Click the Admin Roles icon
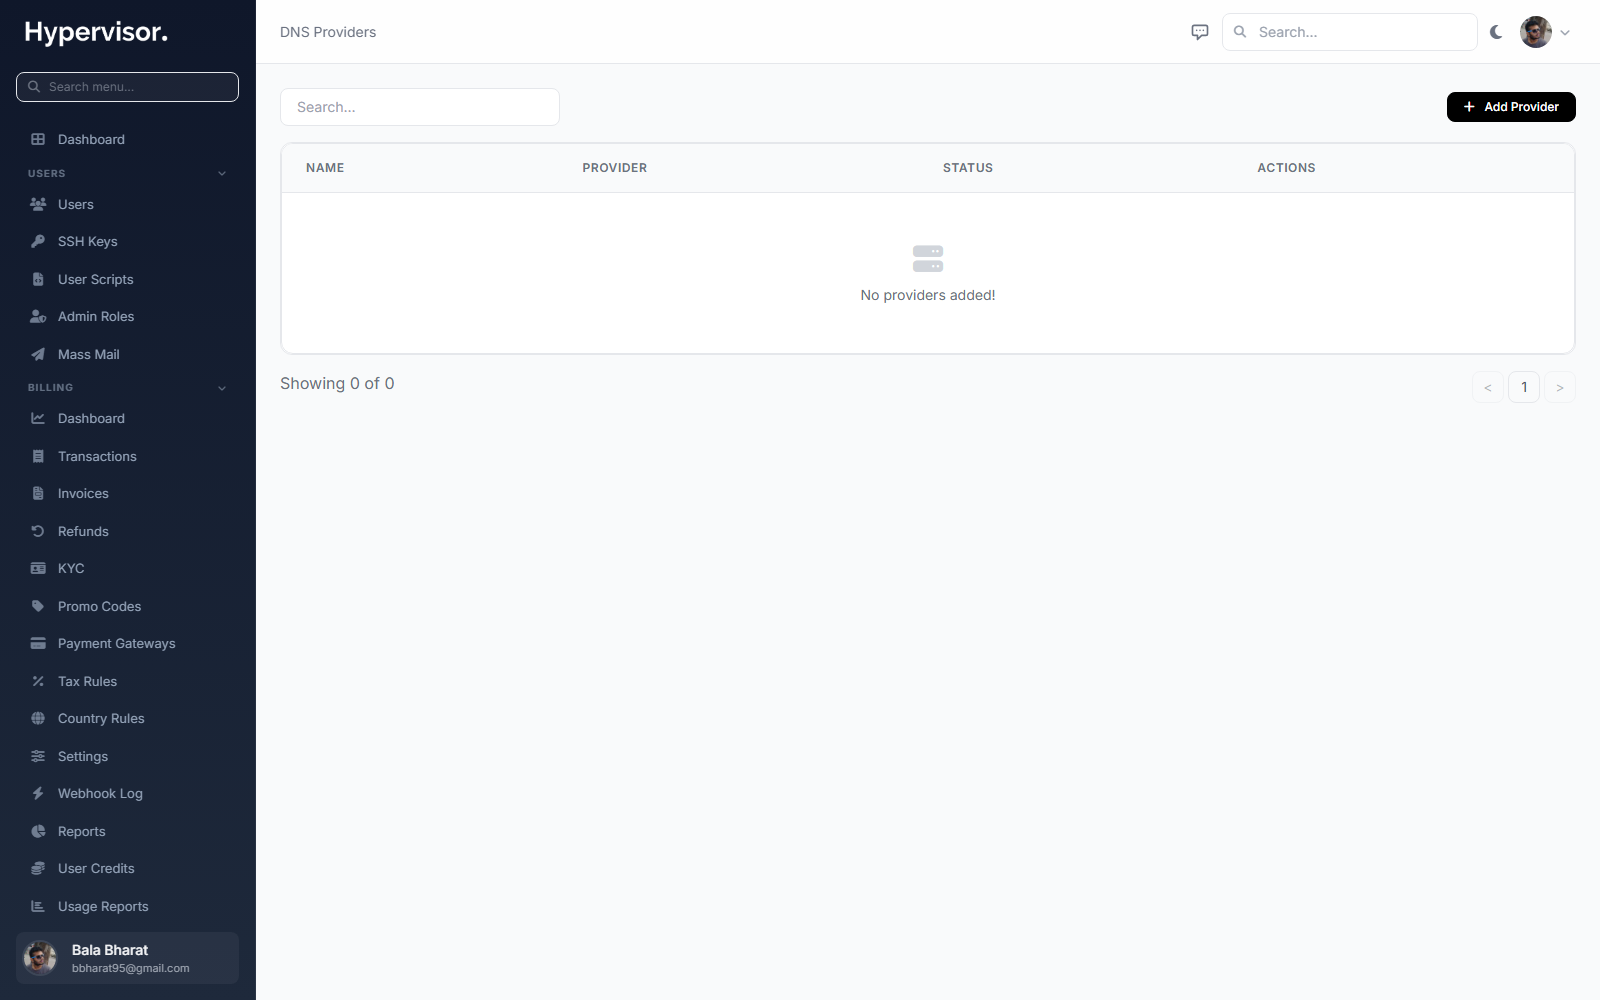 coord(38,316)
